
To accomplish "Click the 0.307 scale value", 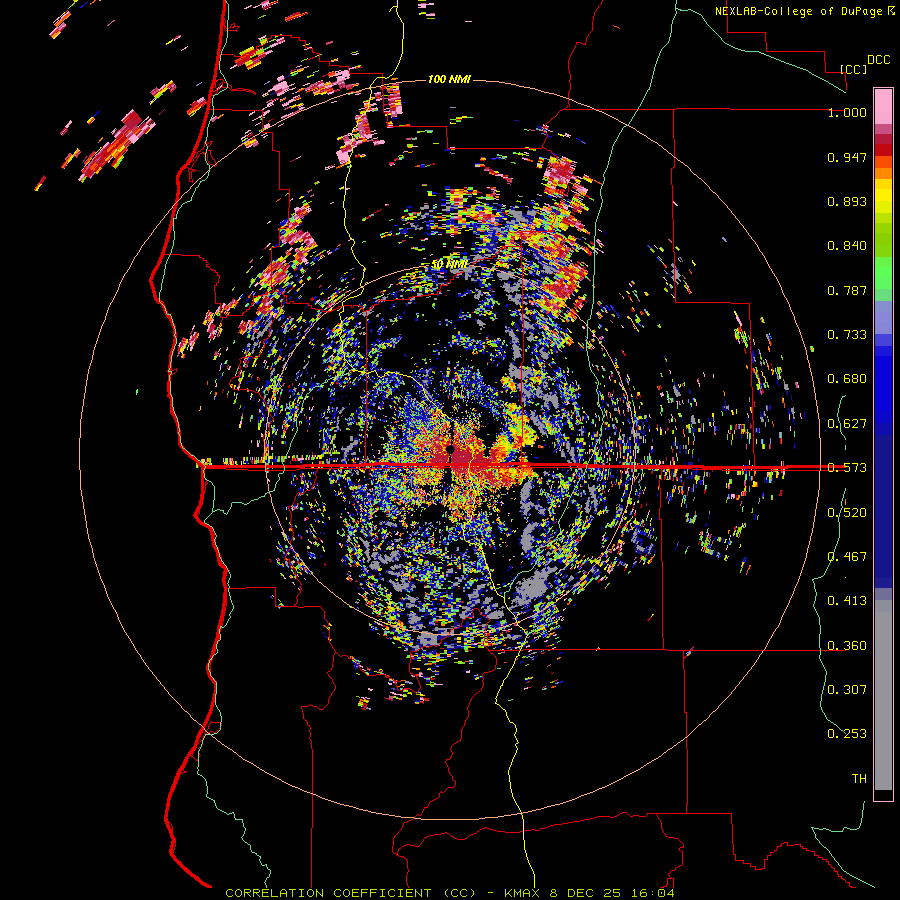I will point(847,690).
